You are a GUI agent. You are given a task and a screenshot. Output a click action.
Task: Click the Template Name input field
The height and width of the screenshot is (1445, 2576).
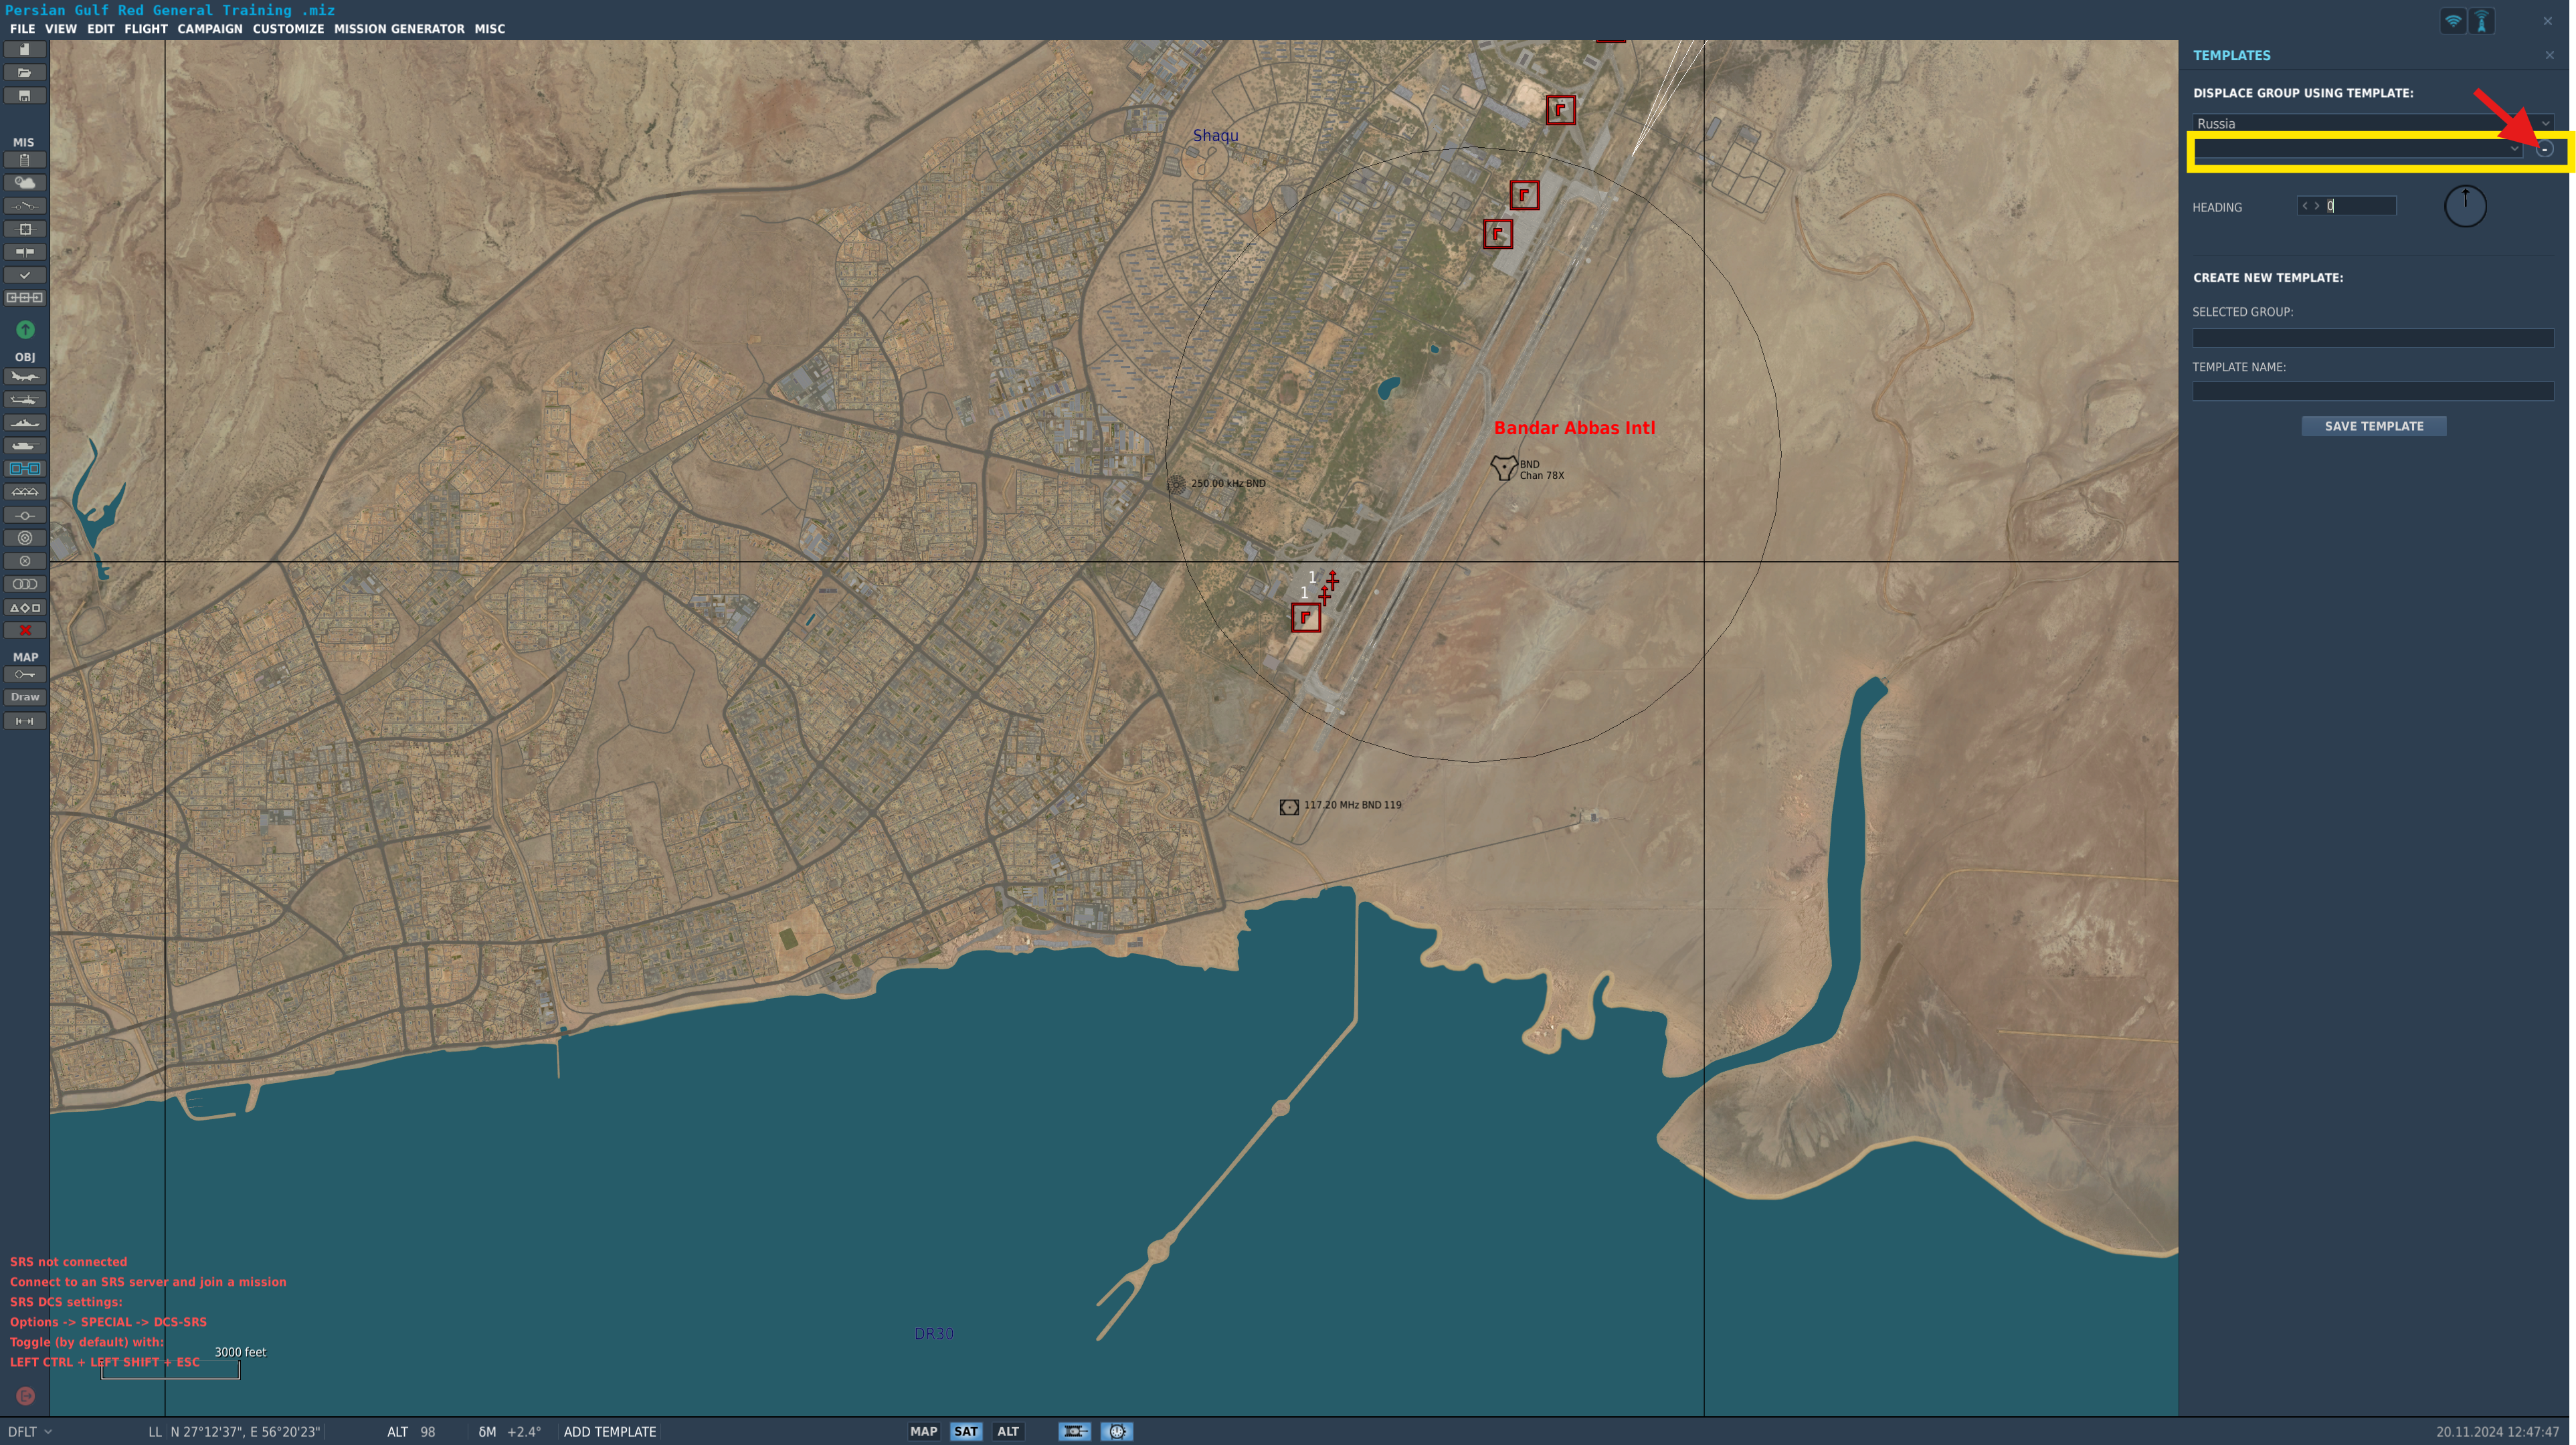[2373, 391]
